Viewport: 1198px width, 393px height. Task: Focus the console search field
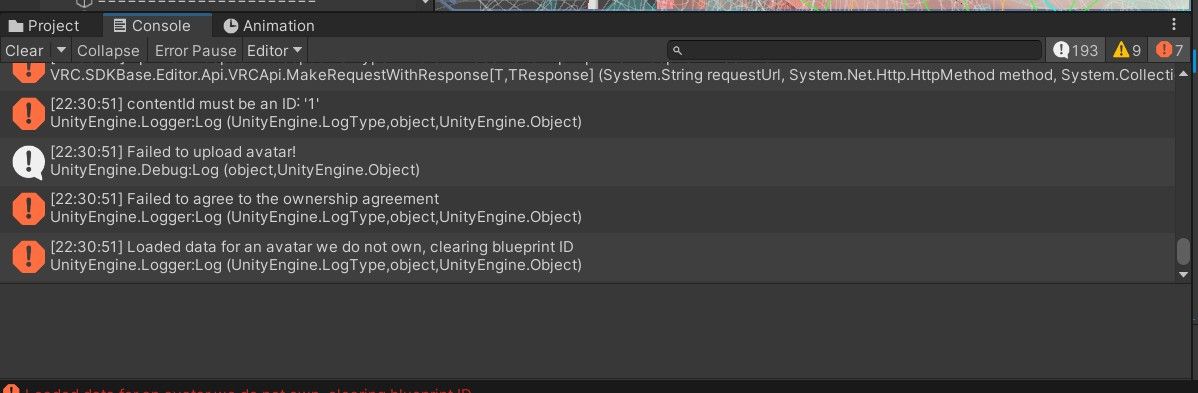point(855,50)
